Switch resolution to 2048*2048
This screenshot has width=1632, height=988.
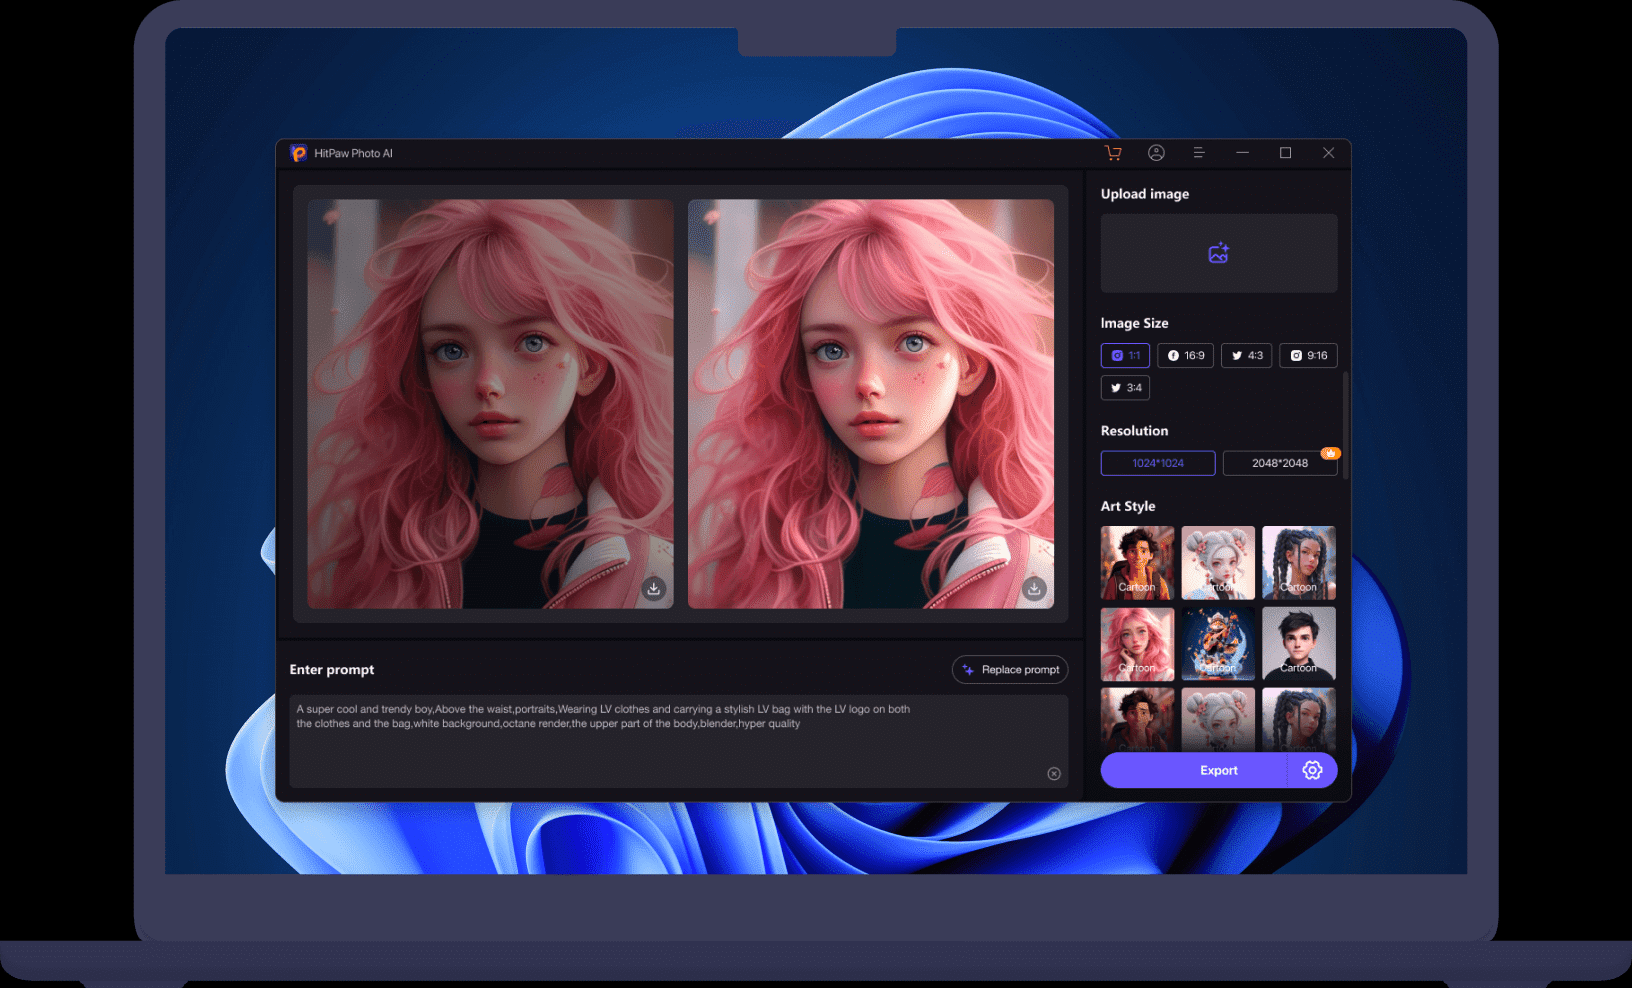point(1280,463)
